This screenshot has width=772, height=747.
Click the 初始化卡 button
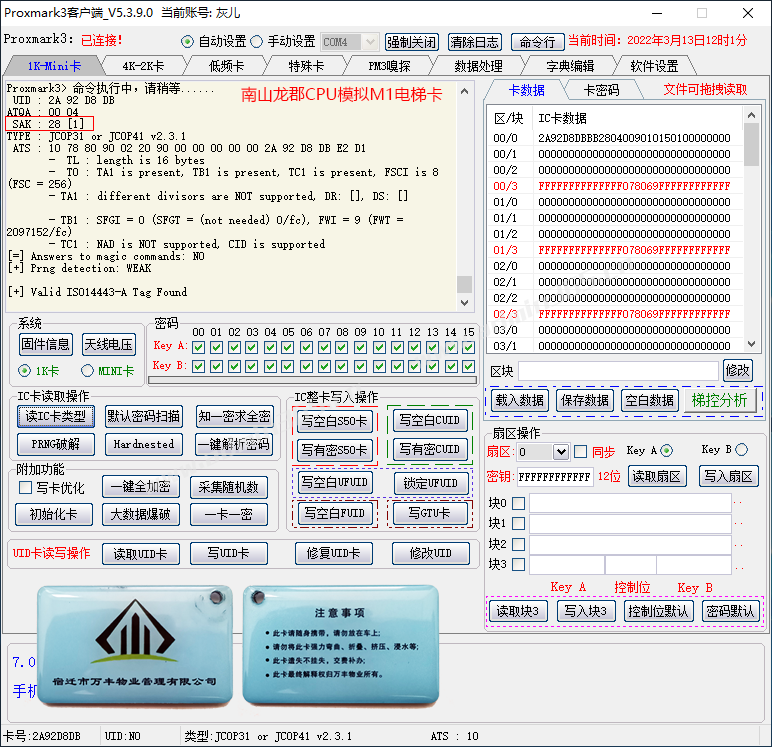point(54,515)
